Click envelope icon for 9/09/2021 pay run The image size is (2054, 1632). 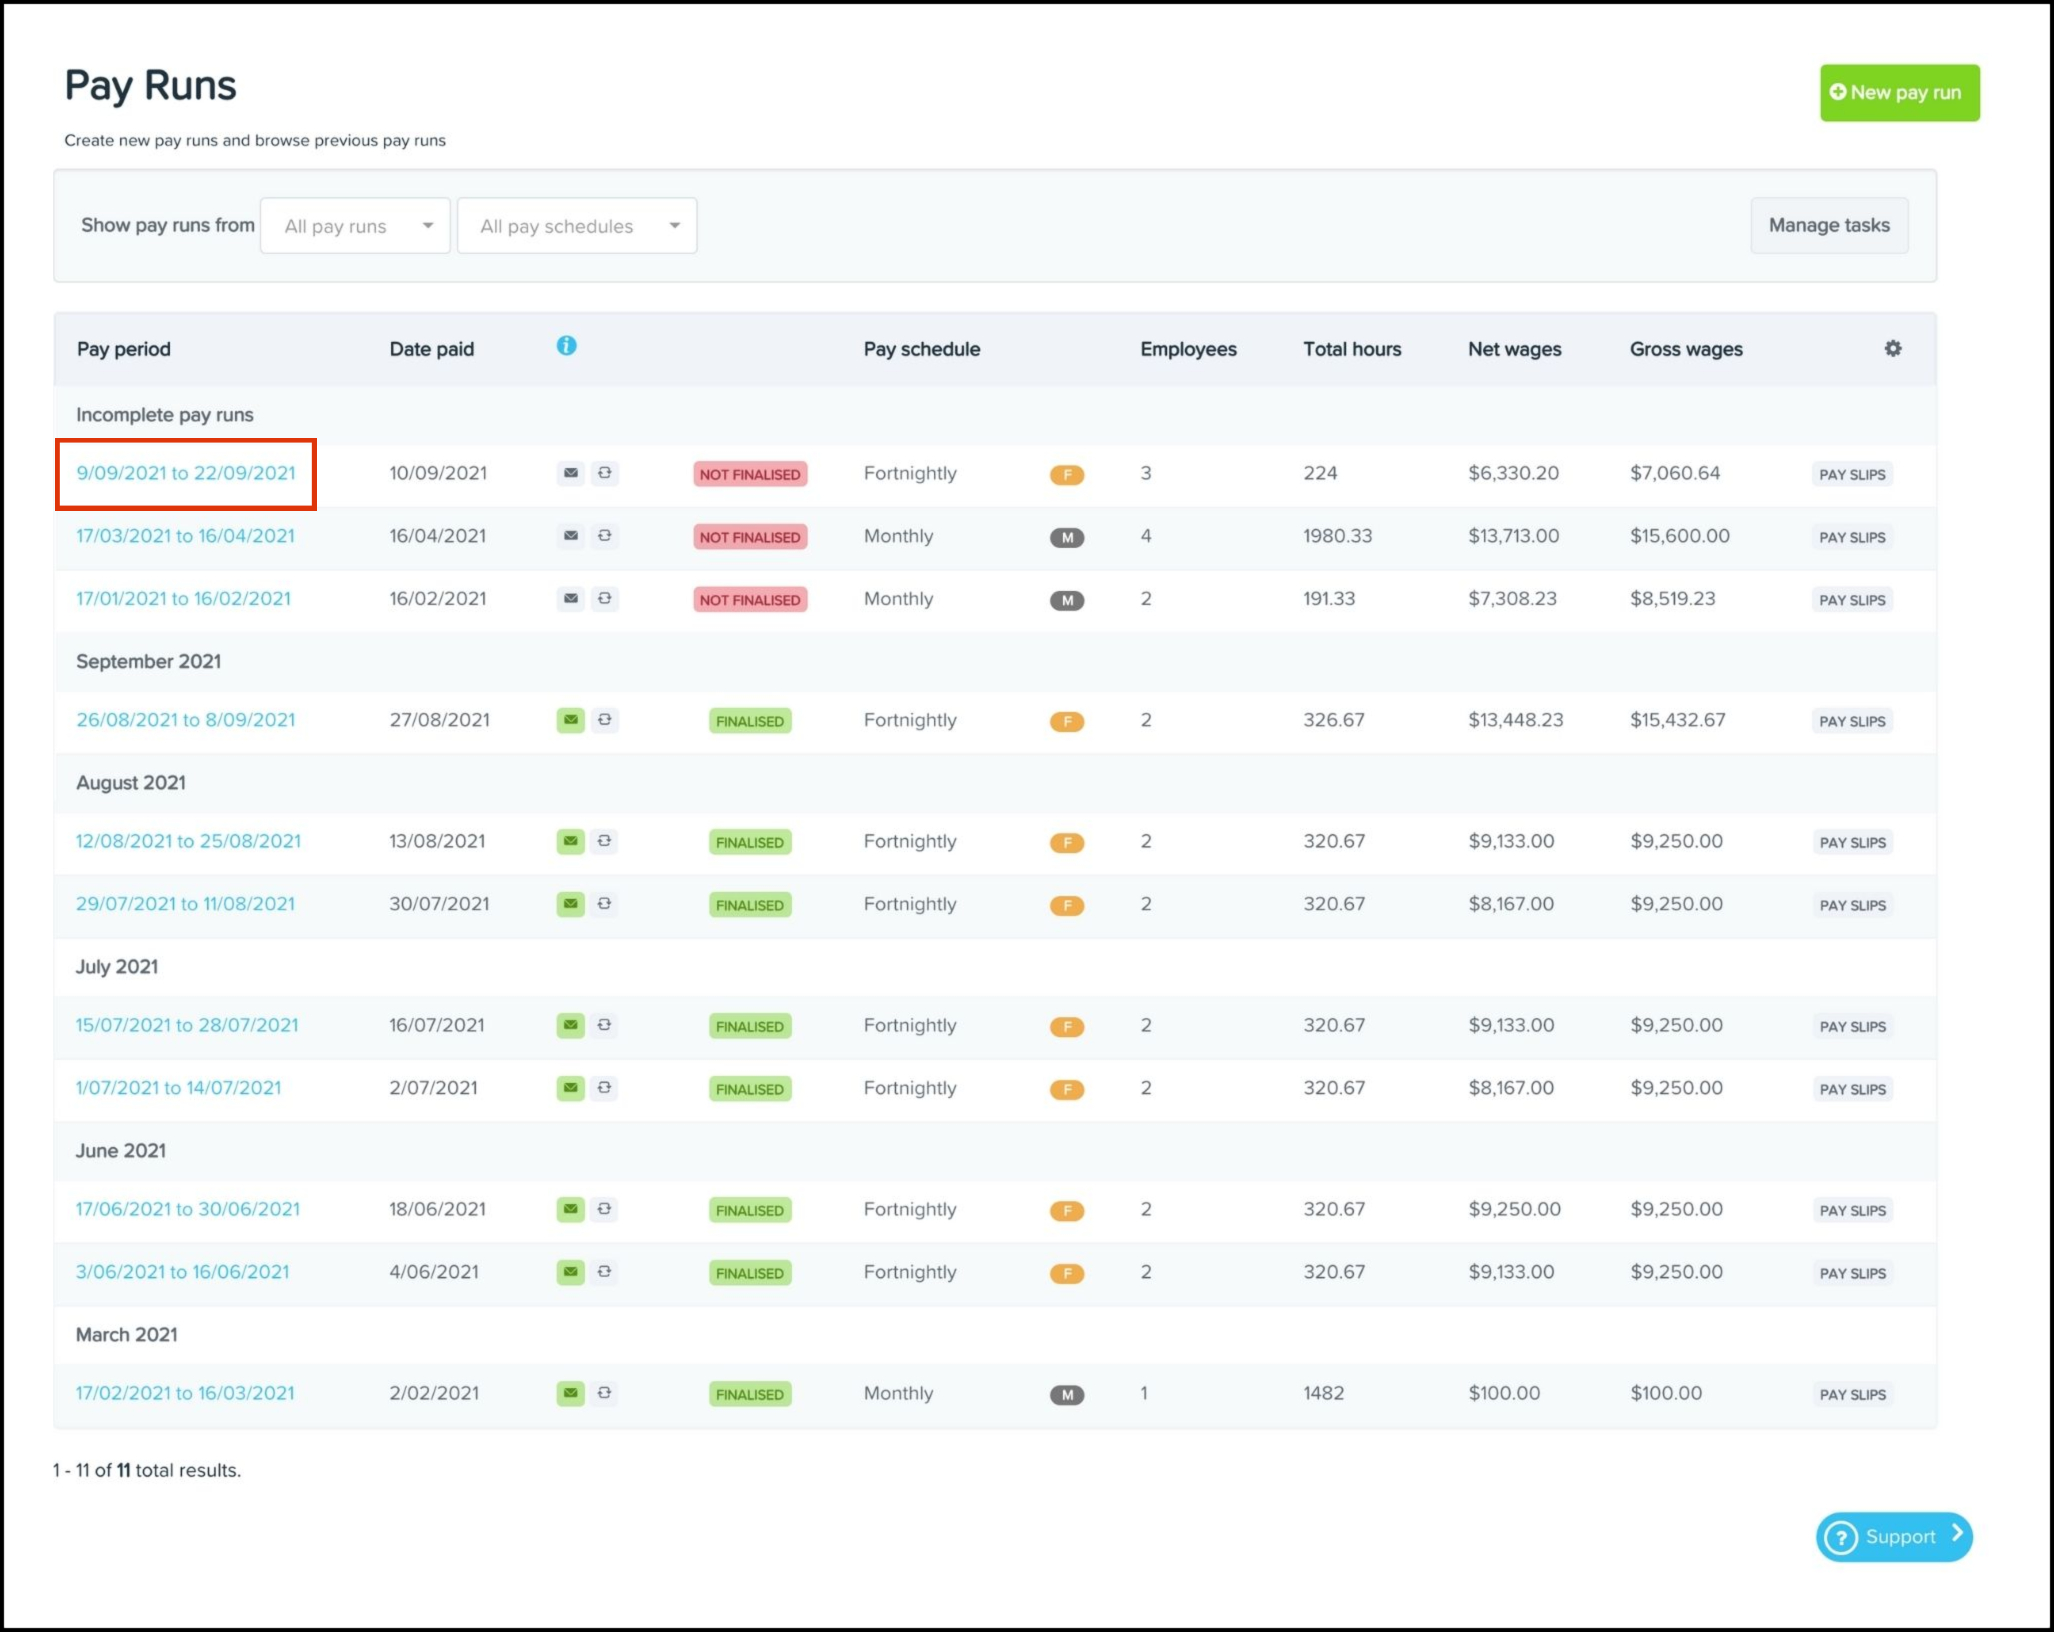(570, 473)
